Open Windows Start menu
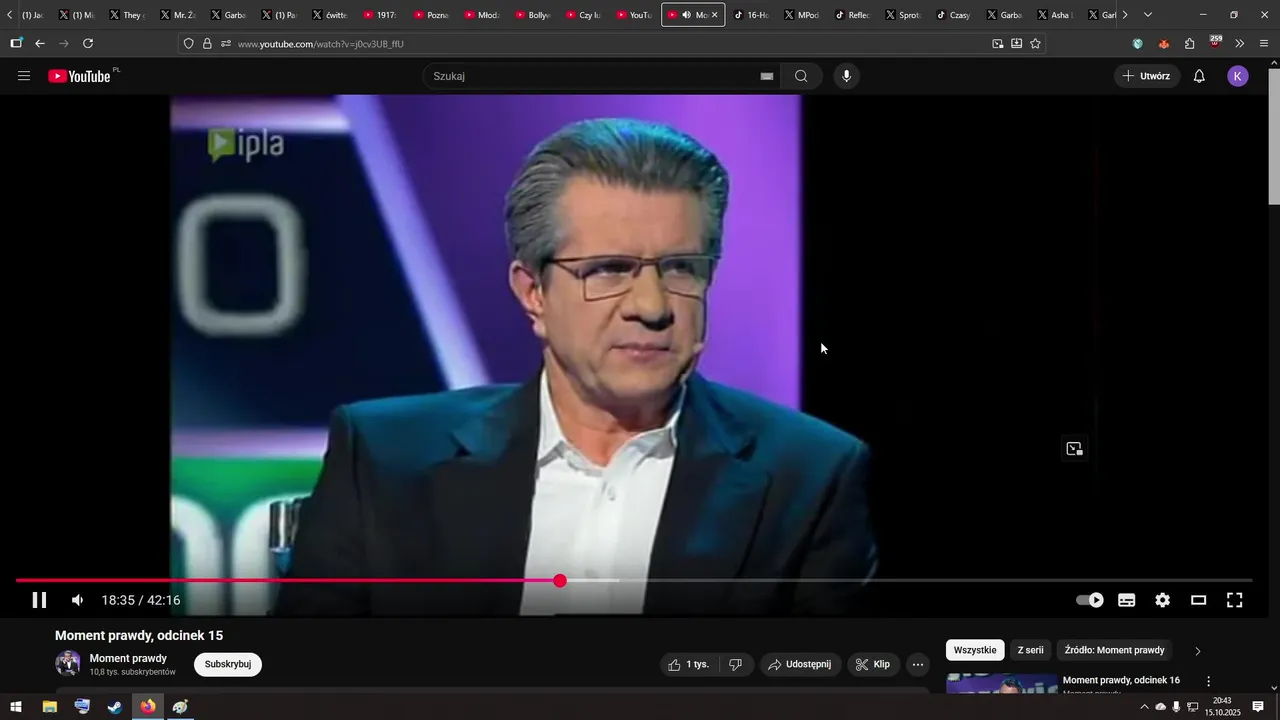 coord(16,707)
